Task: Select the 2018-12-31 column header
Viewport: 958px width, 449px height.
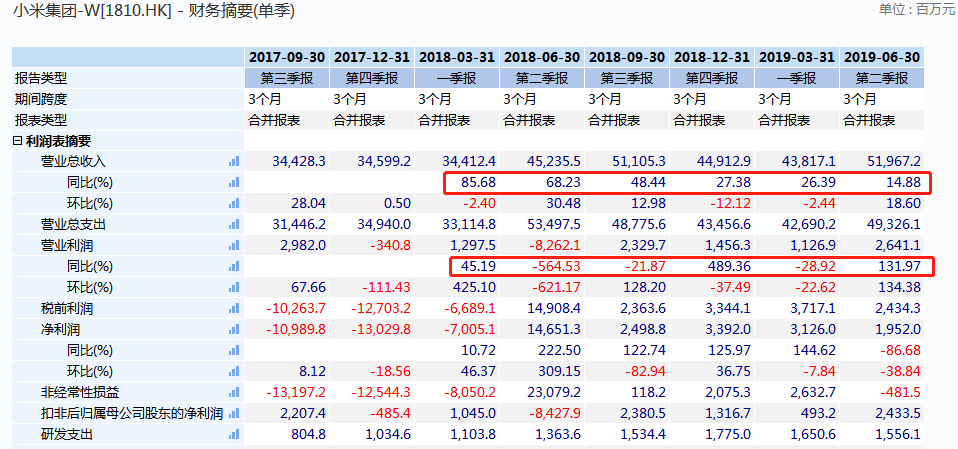Action: coord(711,57)
